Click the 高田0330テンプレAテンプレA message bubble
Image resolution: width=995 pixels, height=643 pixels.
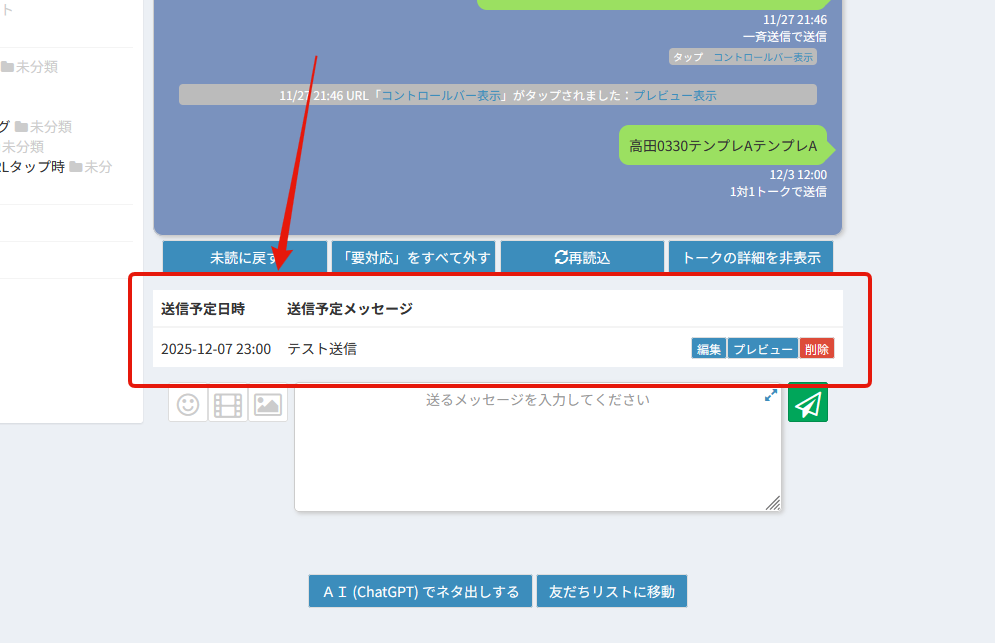click(723, 146)
